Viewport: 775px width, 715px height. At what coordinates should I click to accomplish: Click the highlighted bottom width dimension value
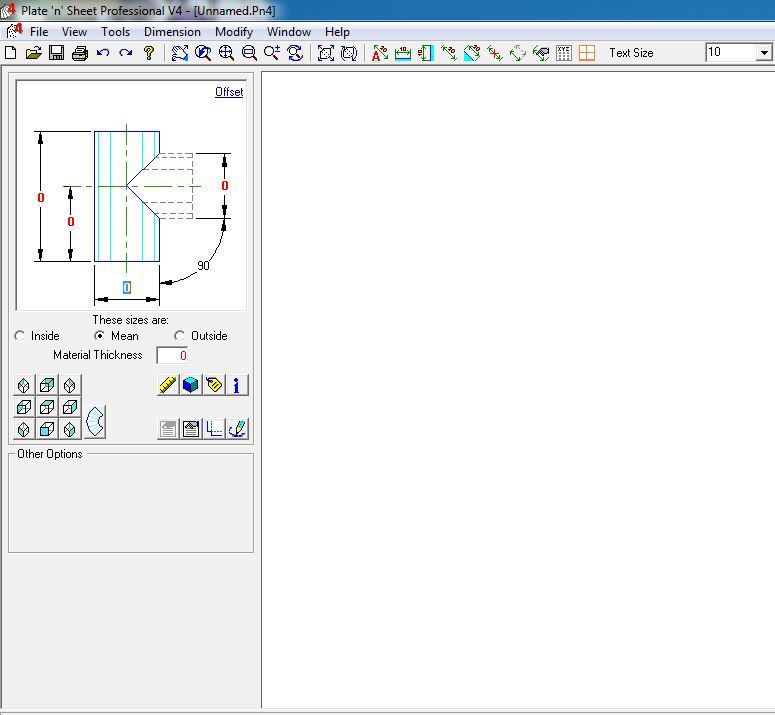tap(127, 288)
